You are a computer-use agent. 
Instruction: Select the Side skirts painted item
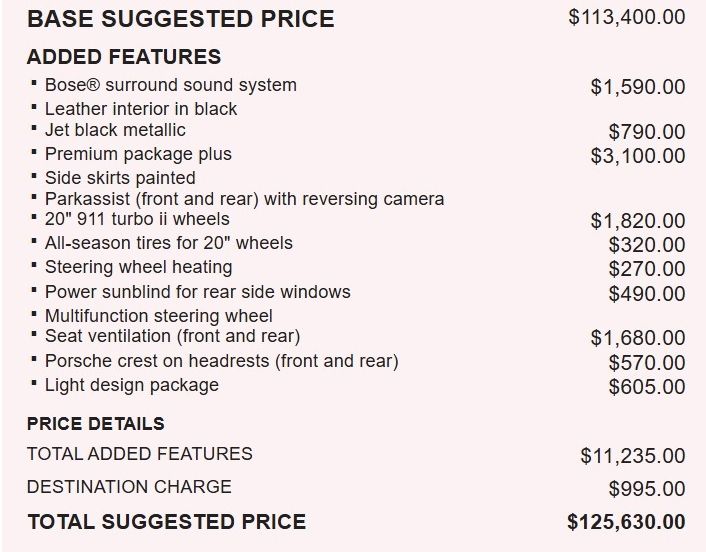coord(120,178)
